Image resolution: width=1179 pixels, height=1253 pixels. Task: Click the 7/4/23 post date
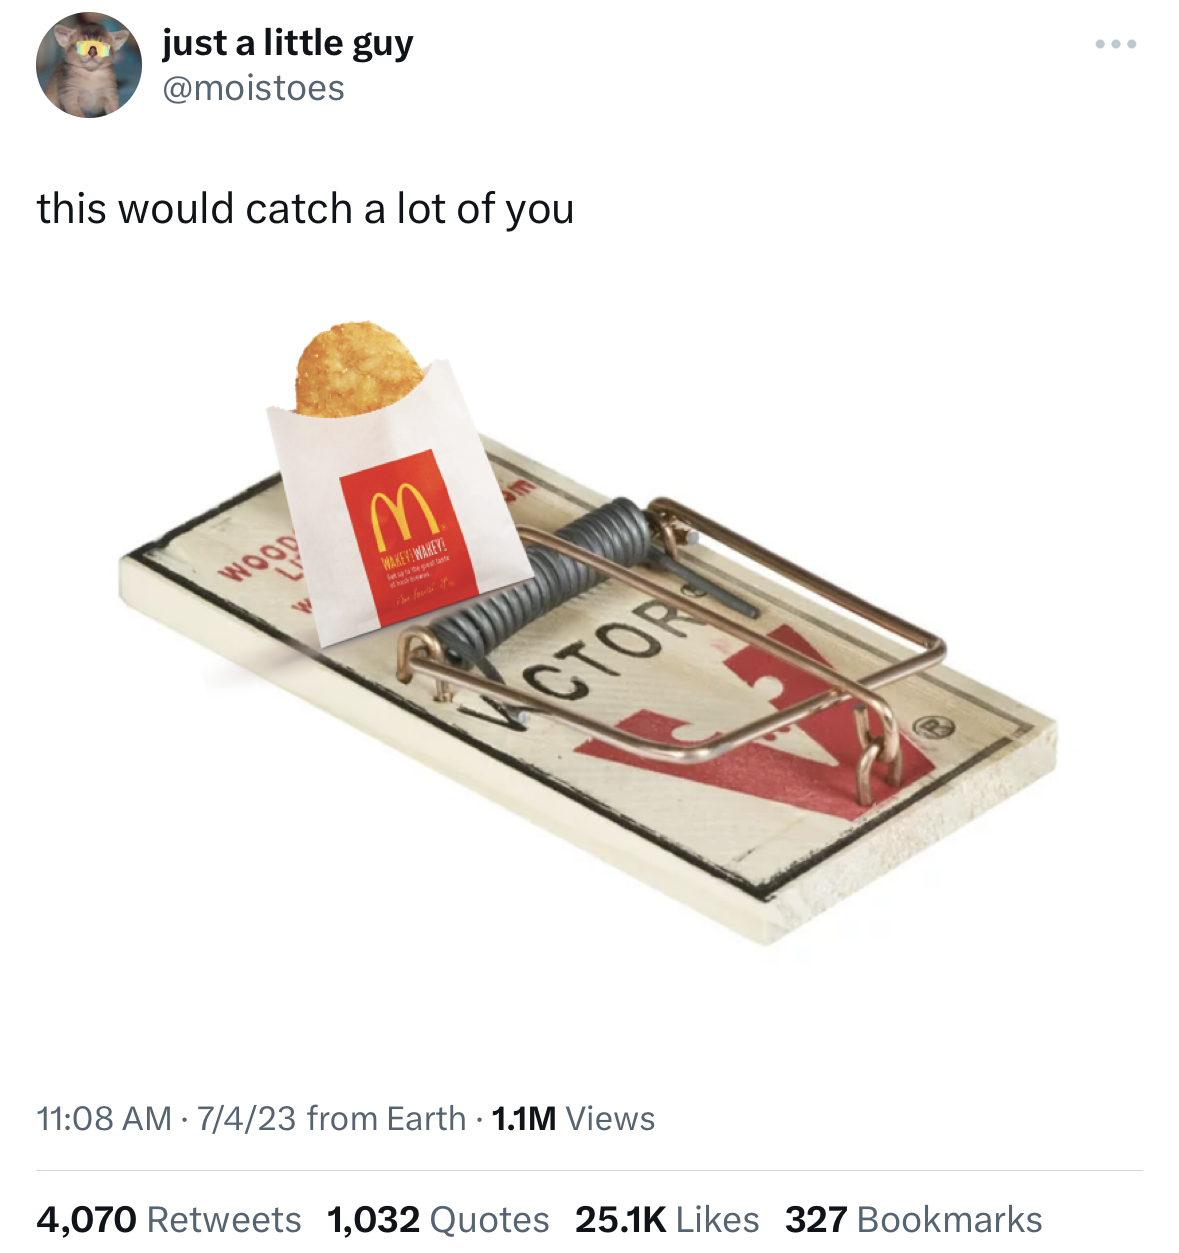[247, 1118]
